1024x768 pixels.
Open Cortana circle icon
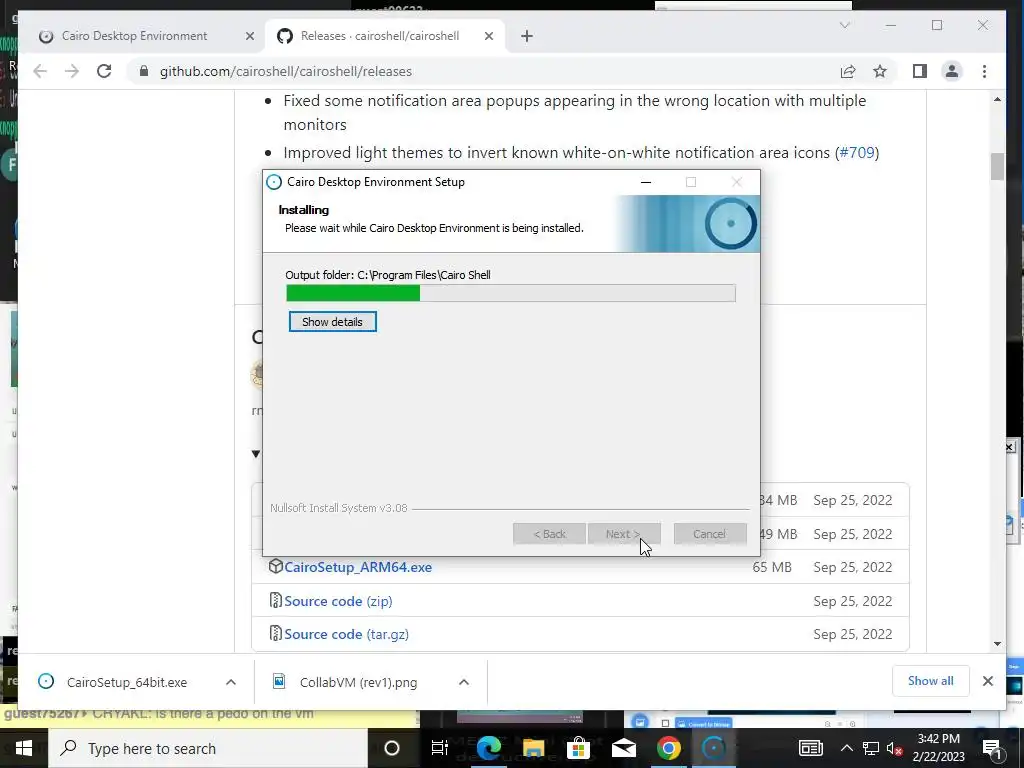click(x=392, y=748)
